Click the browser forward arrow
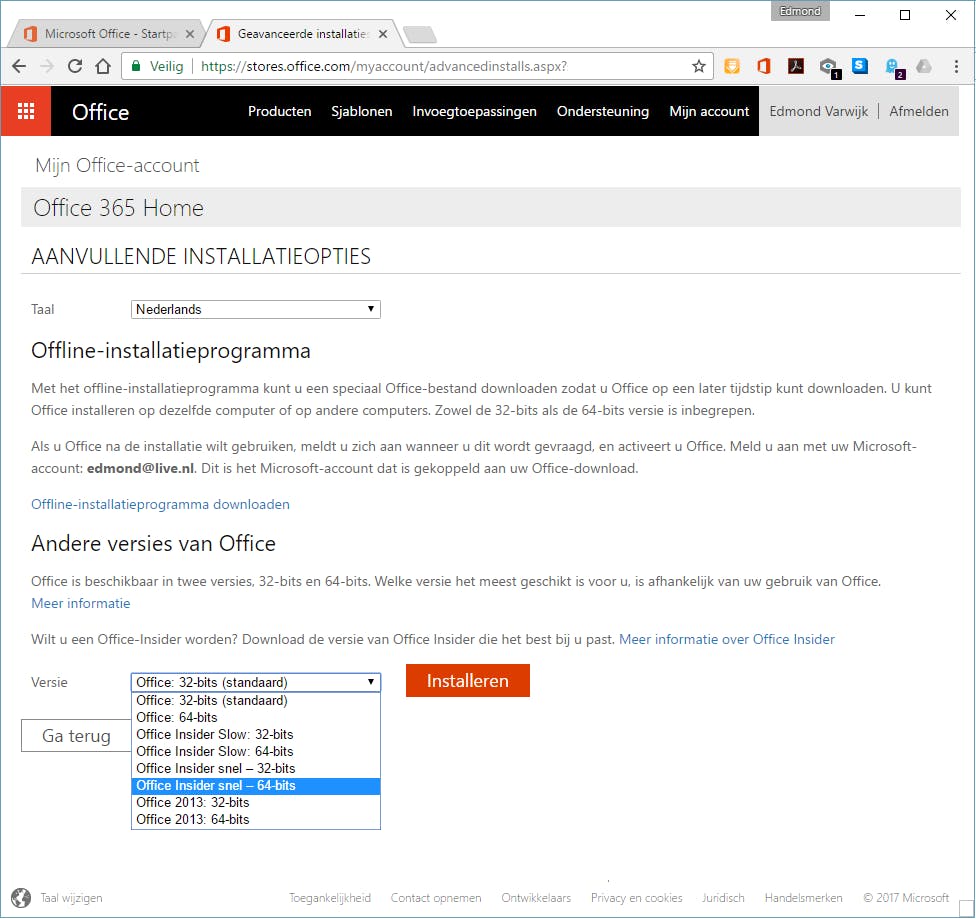The height and width of the screenshot is (919, 976). click(x=47, y=66)
